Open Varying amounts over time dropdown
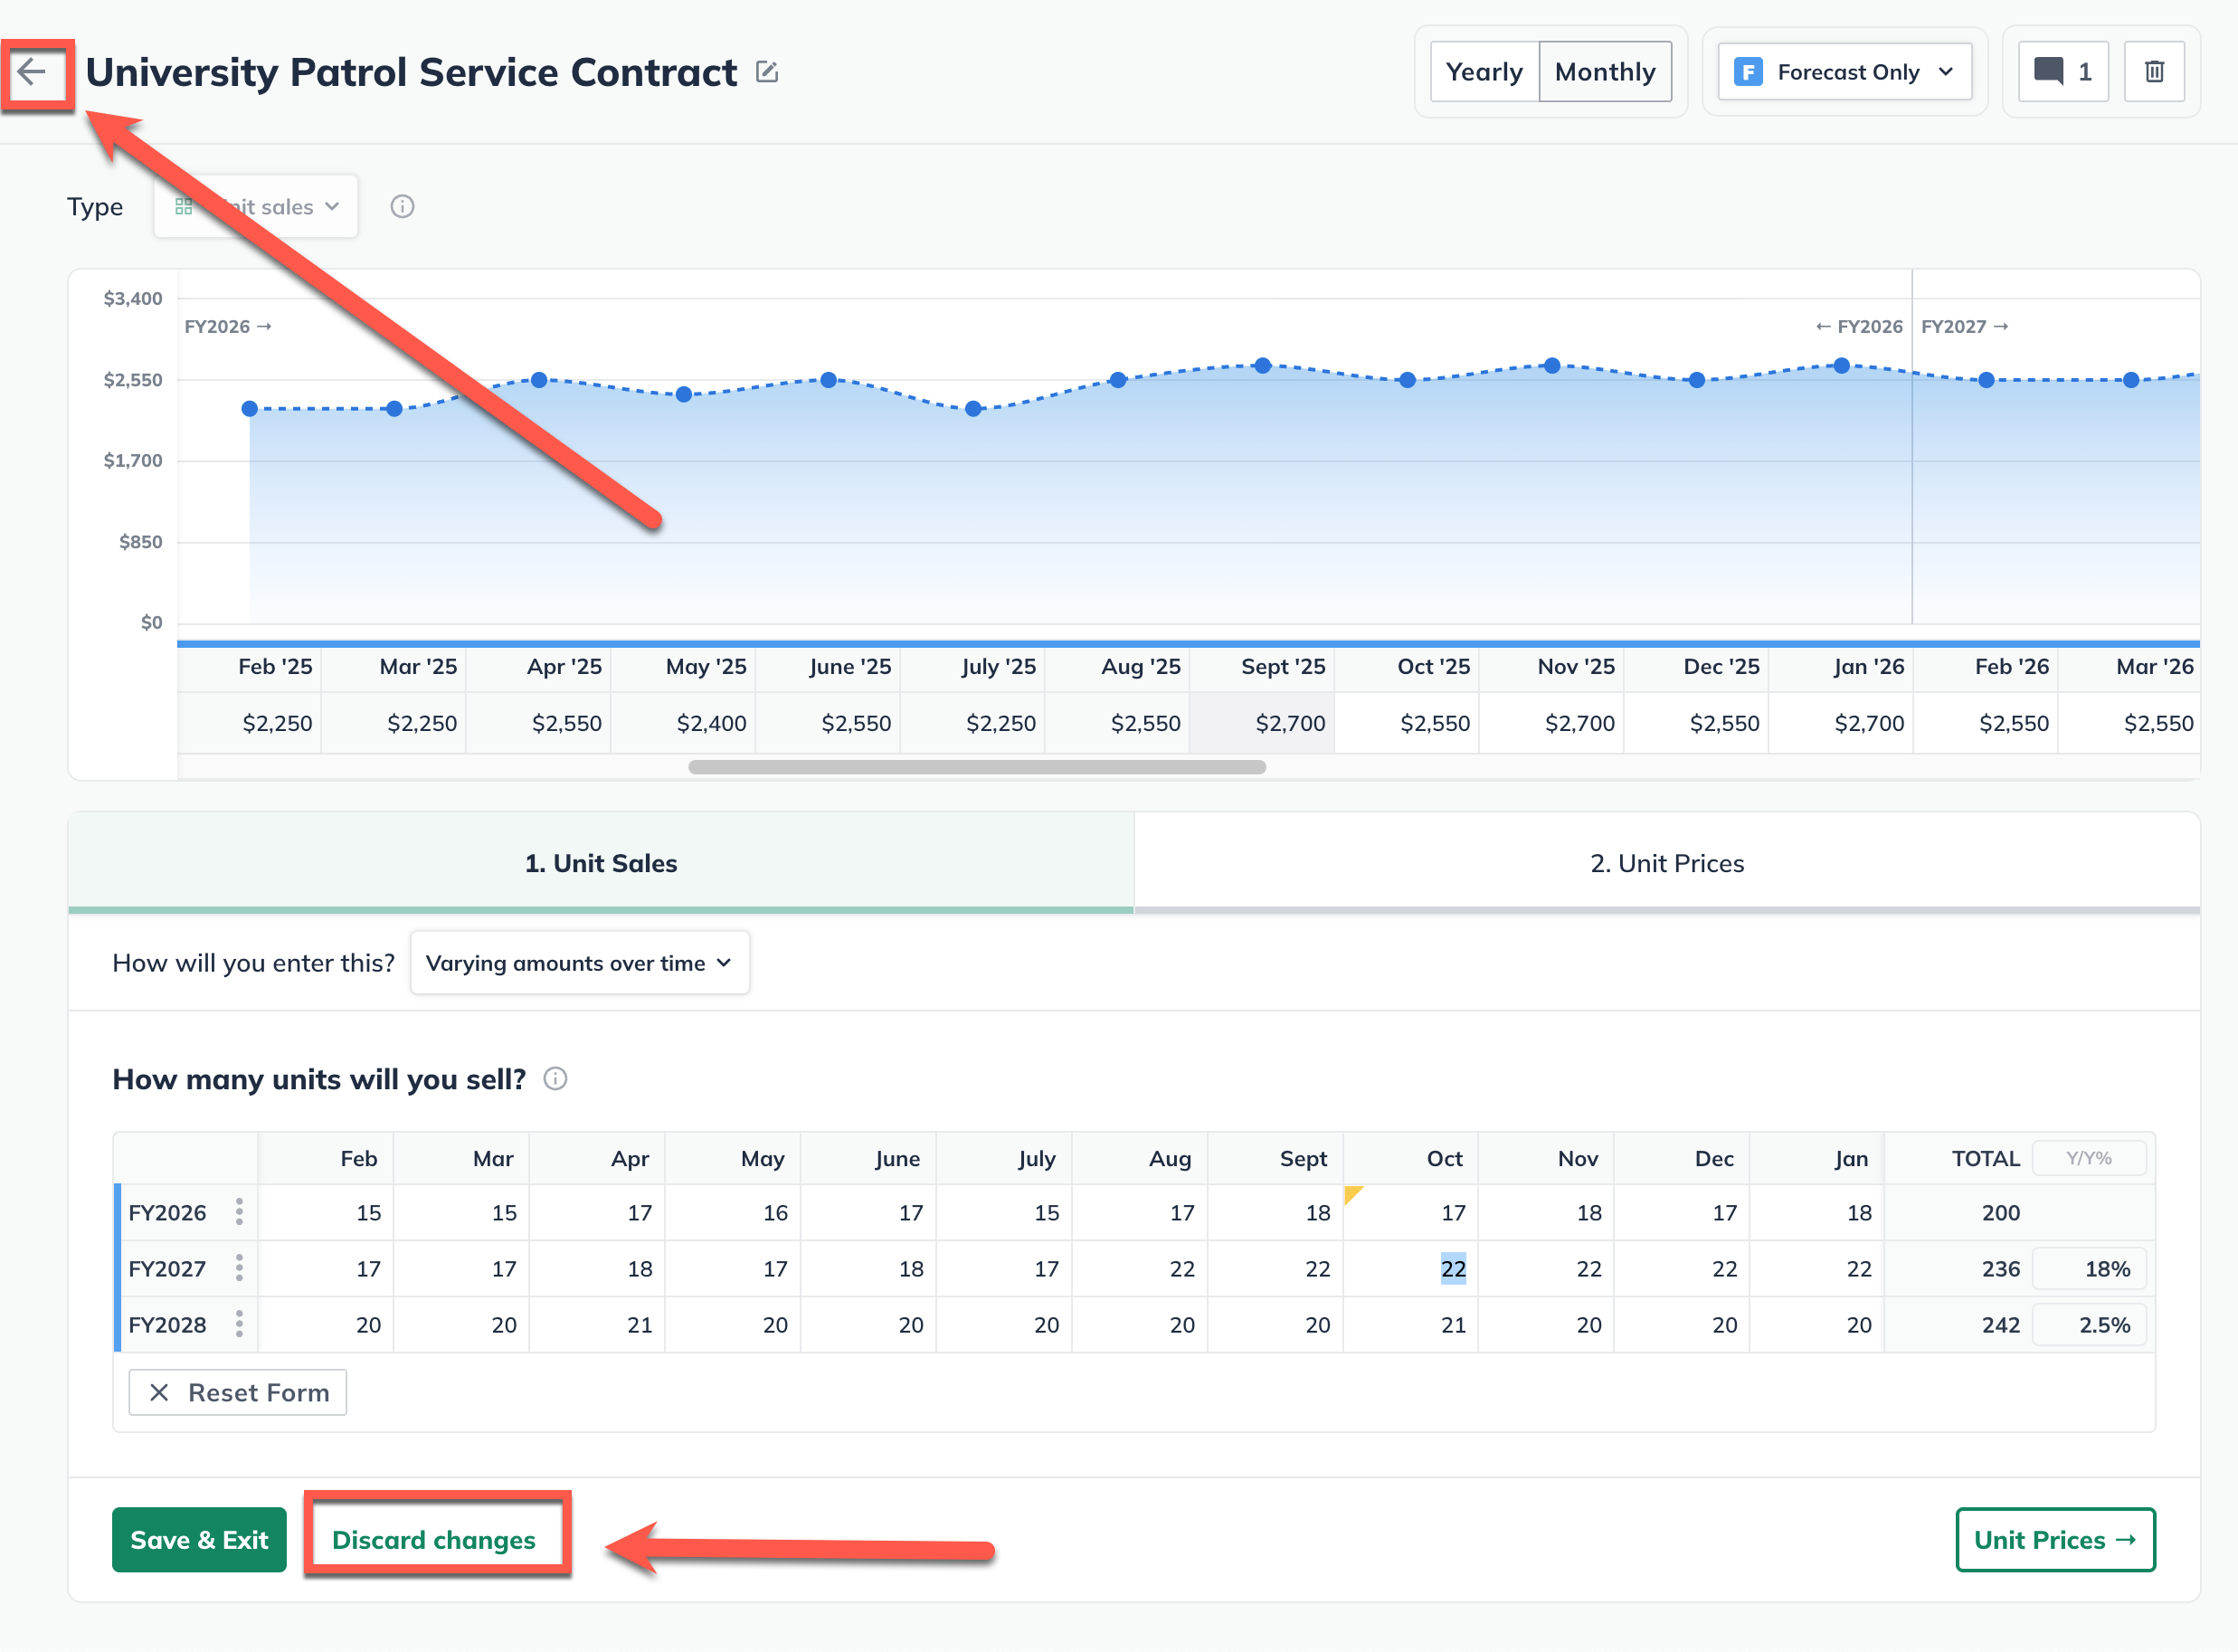 pyautogui.click(x=579, y=963)
